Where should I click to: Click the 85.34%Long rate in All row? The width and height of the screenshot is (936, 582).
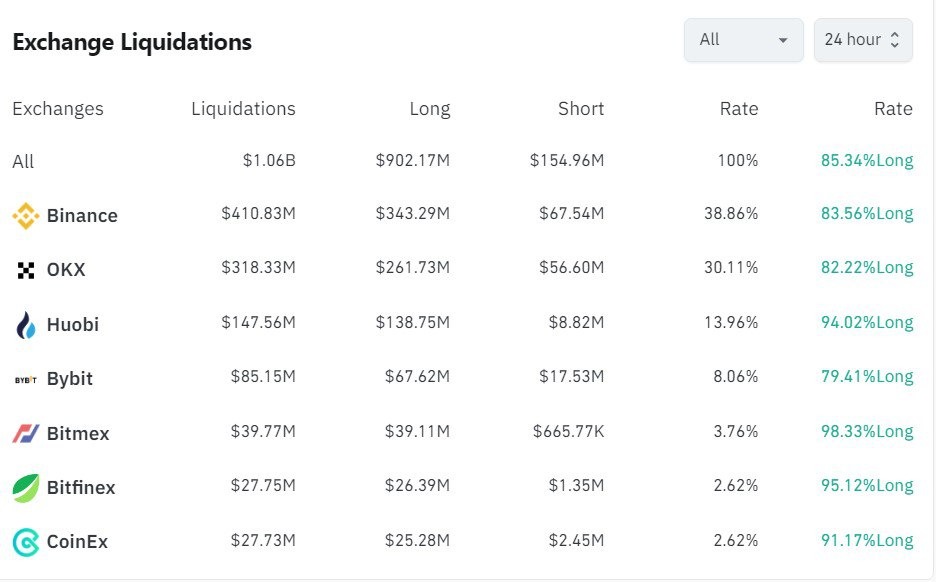866,161
